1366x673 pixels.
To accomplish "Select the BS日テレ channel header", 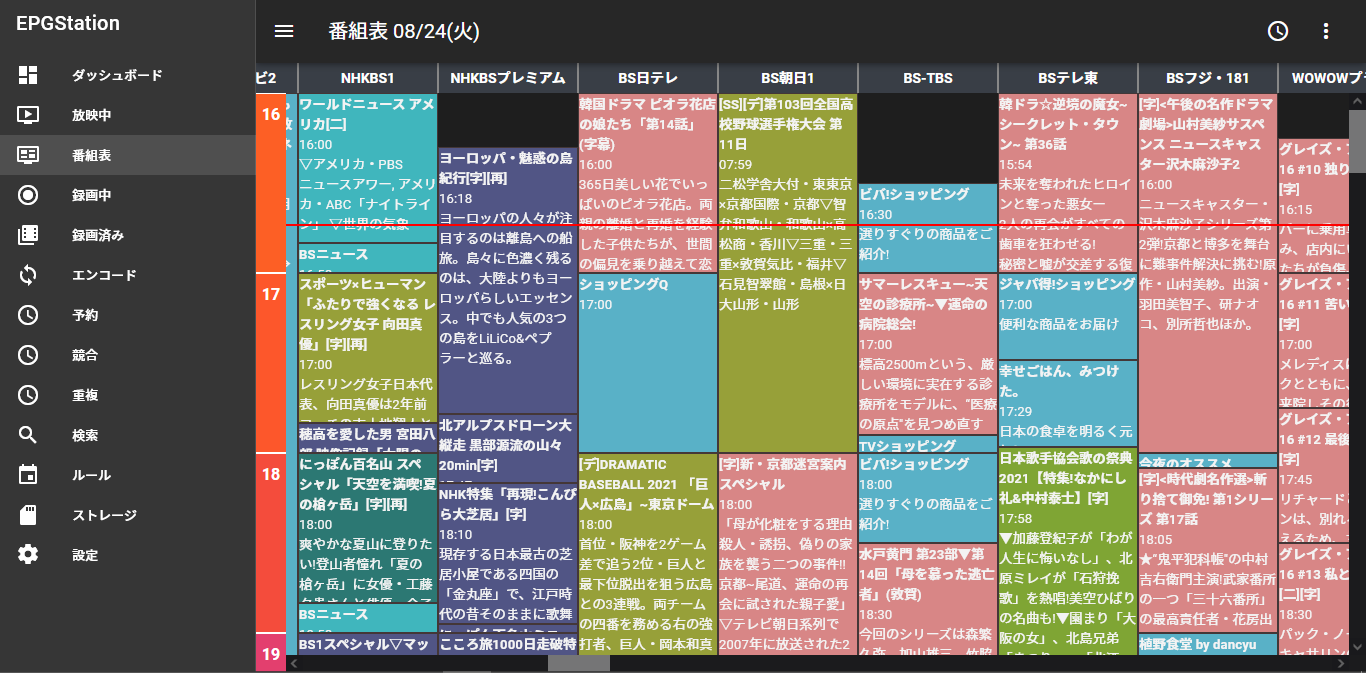I will coord(648,78).
